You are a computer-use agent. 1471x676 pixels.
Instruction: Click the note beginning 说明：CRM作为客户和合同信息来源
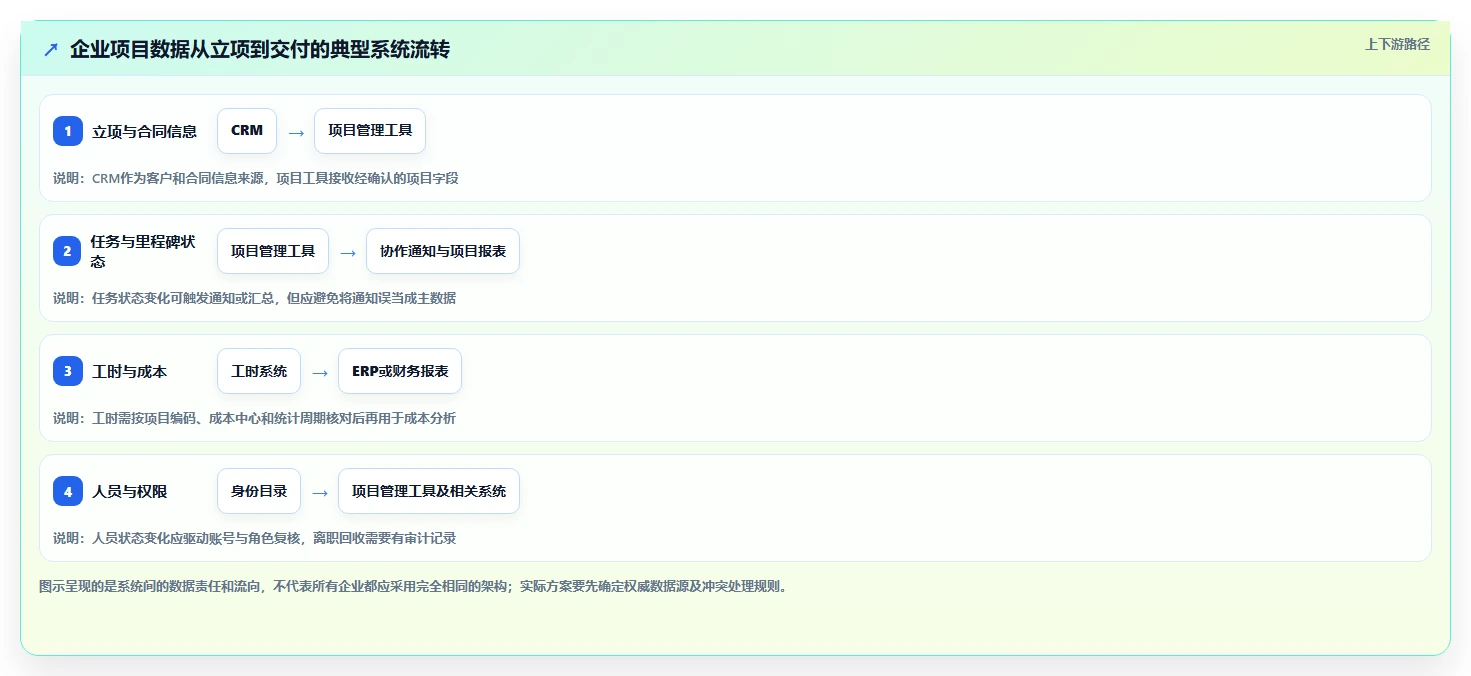coord(256,178)
